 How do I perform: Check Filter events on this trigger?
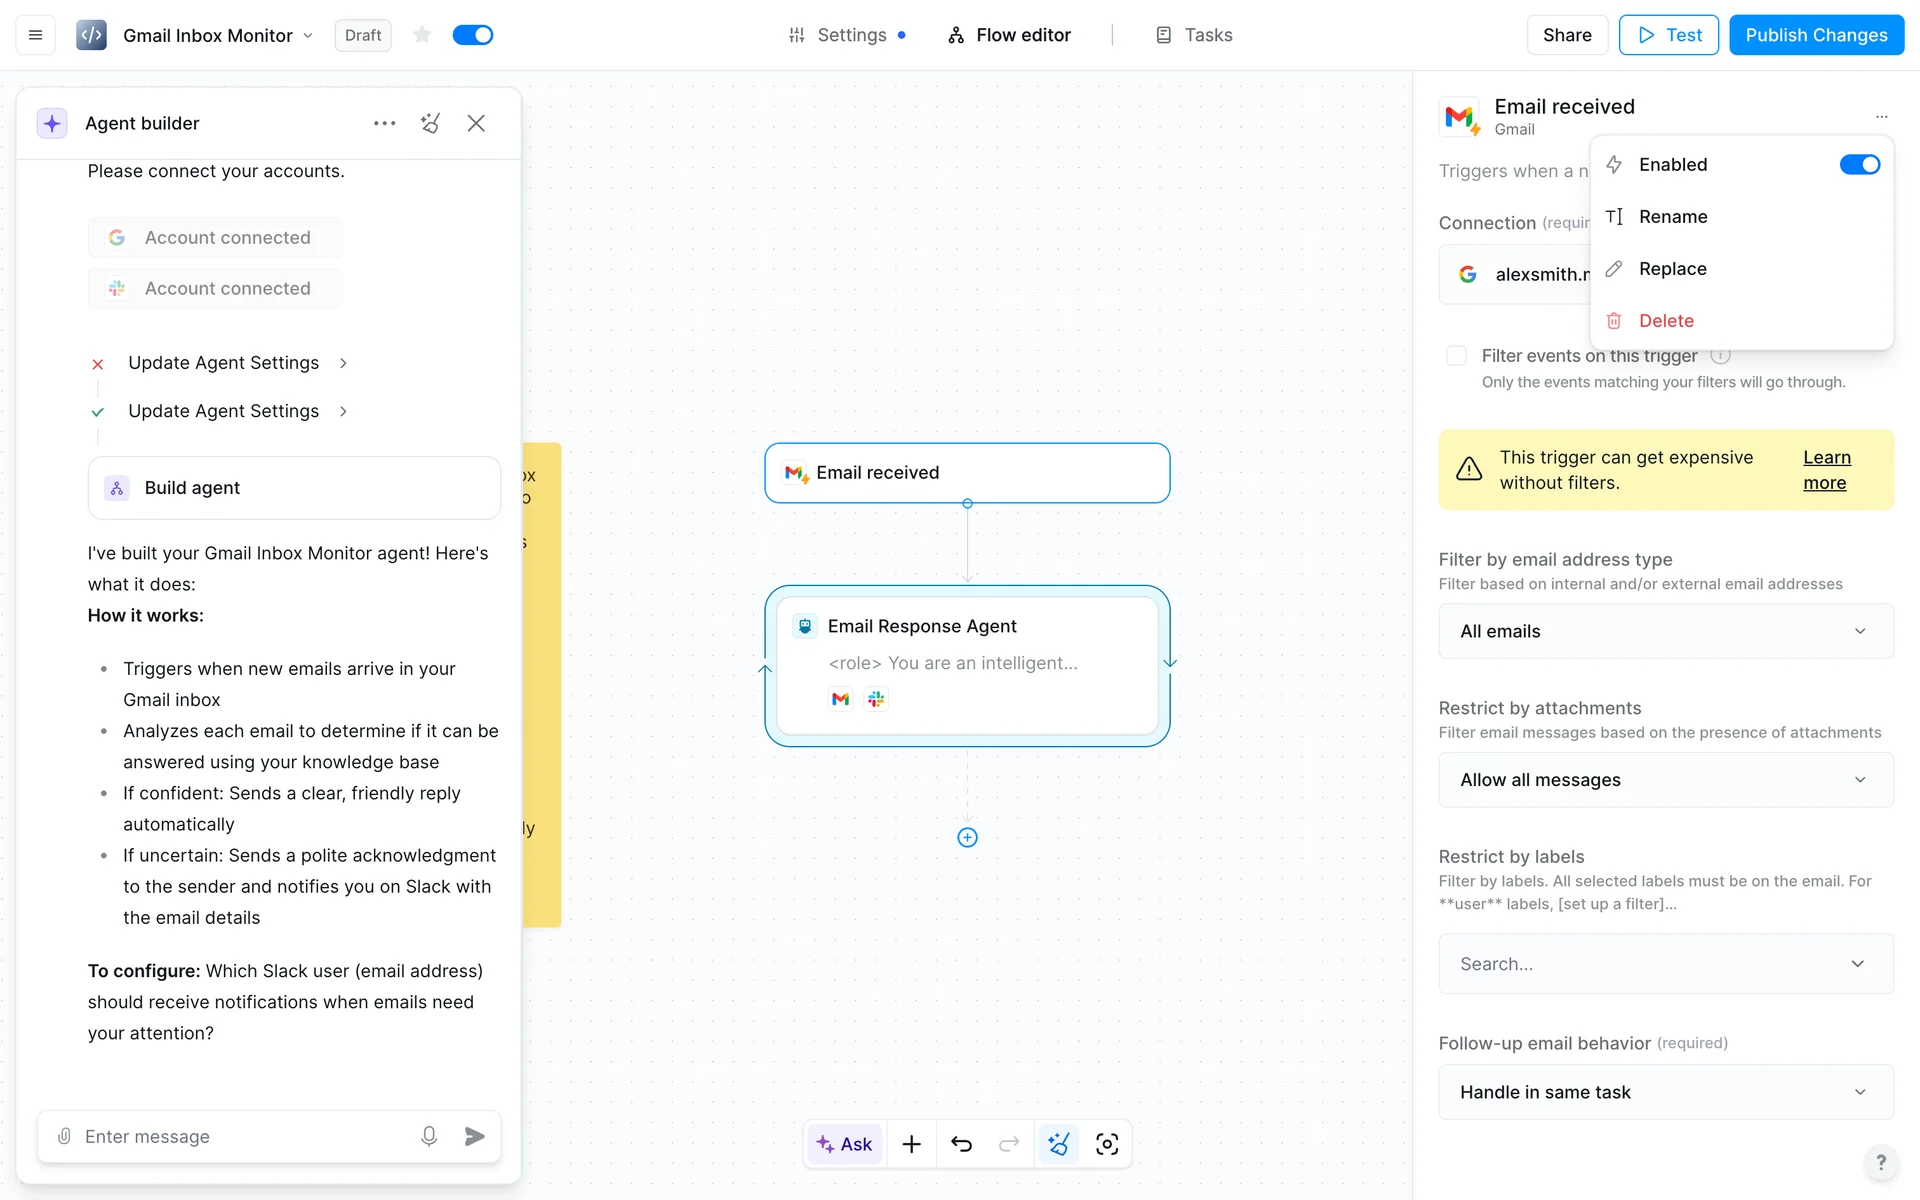point(1456,356)
